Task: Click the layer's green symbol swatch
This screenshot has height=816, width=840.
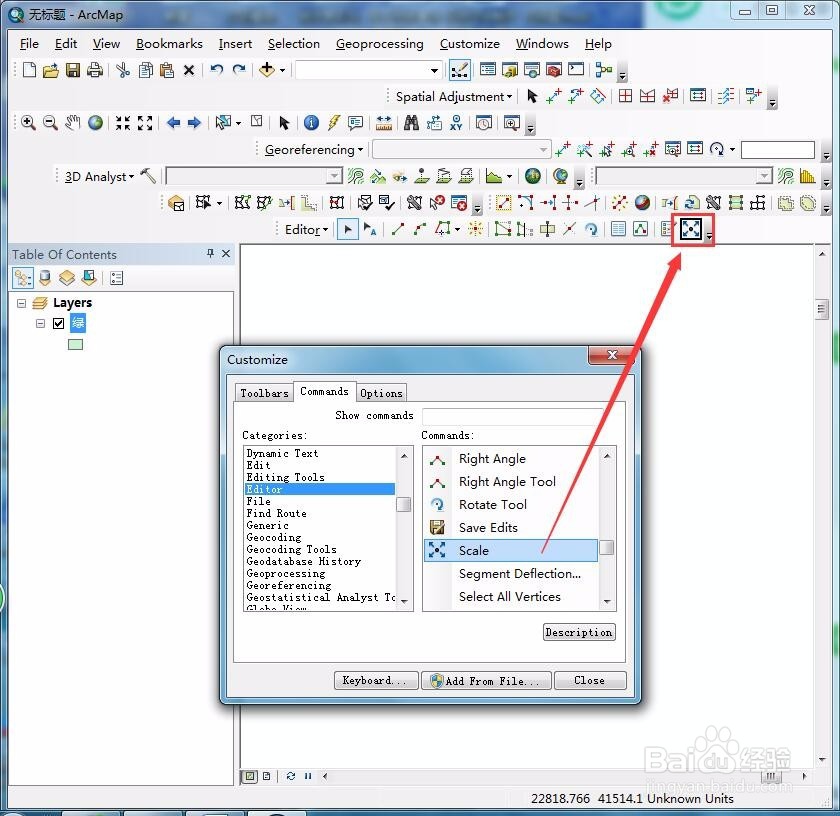Action: 76,344
